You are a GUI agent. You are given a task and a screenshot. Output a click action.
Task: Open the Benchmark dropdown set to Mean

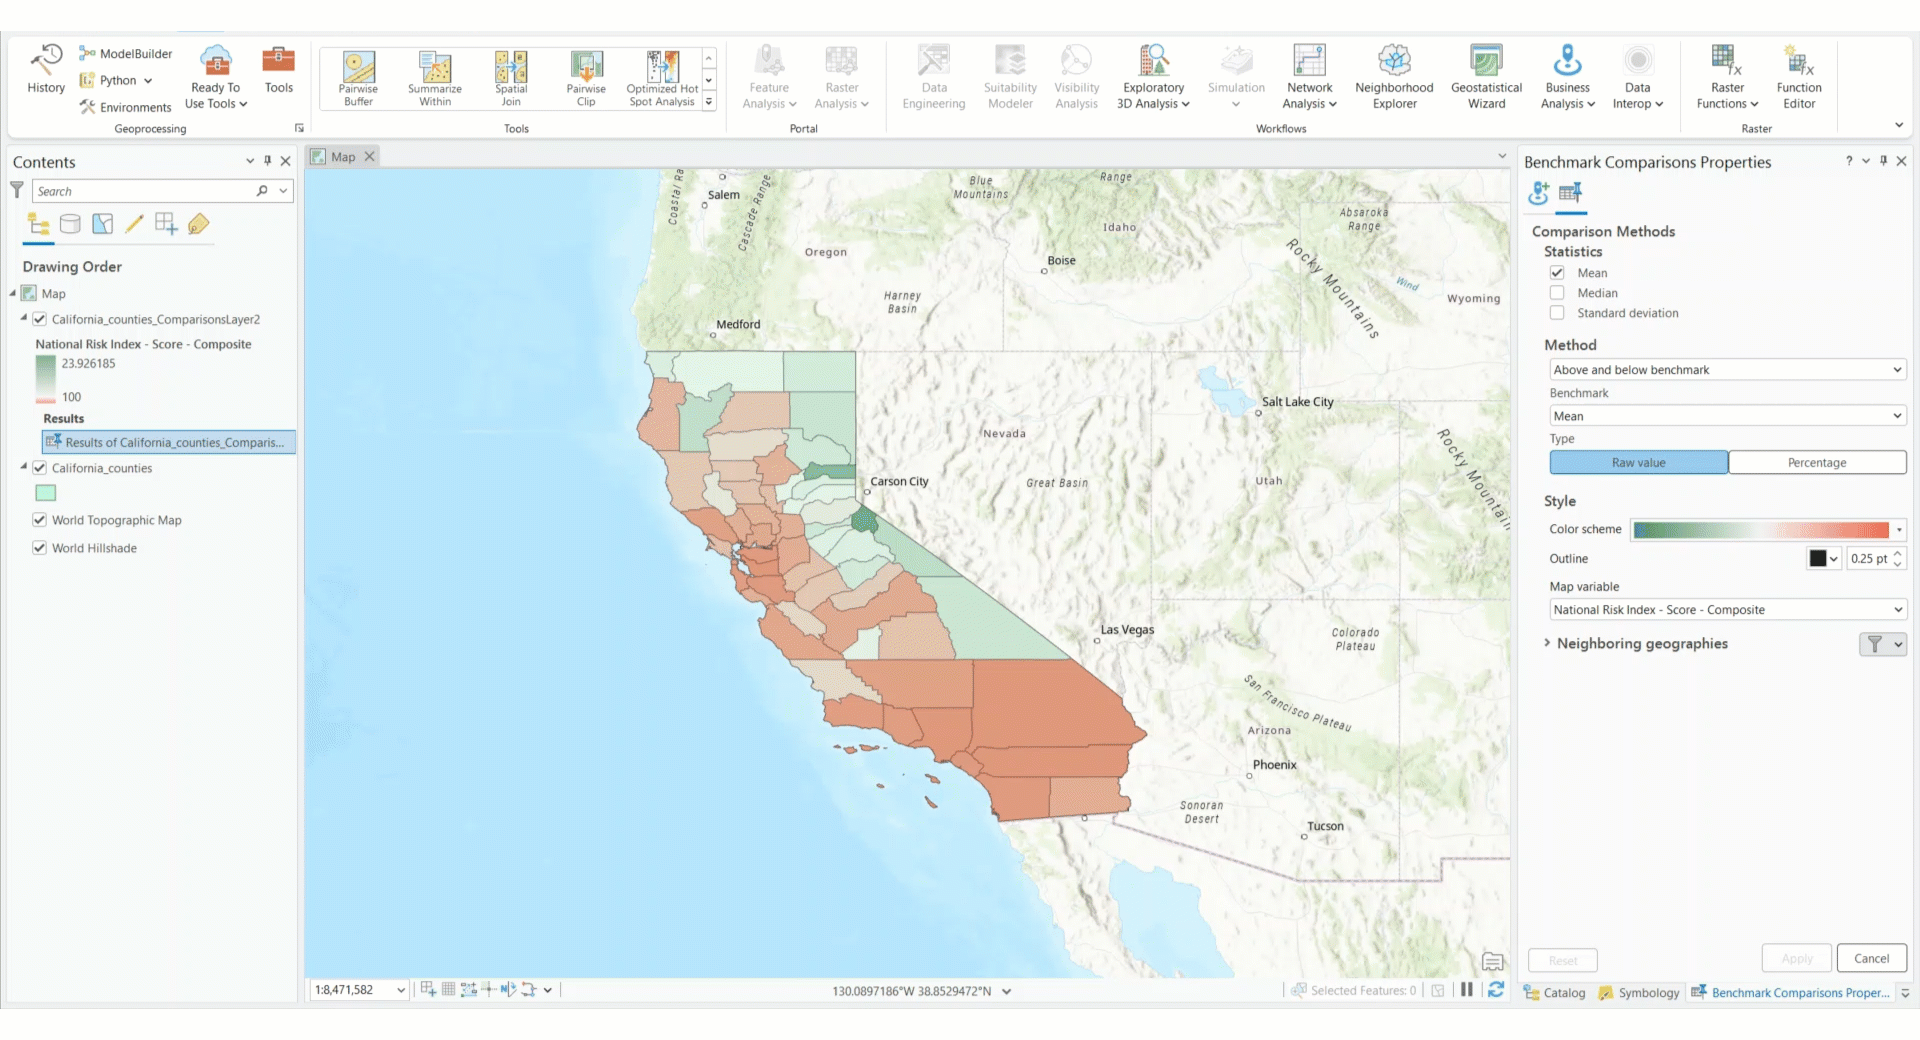(x=1727, y=416)
